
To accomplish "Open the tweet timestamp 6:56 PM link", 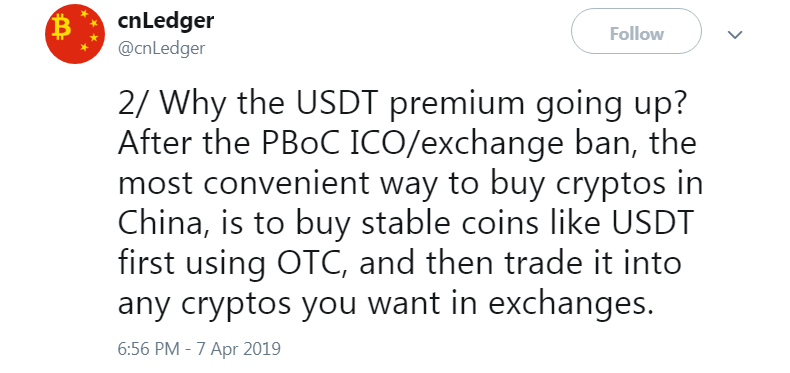I will pyautogui.click(x=150, y=349).
